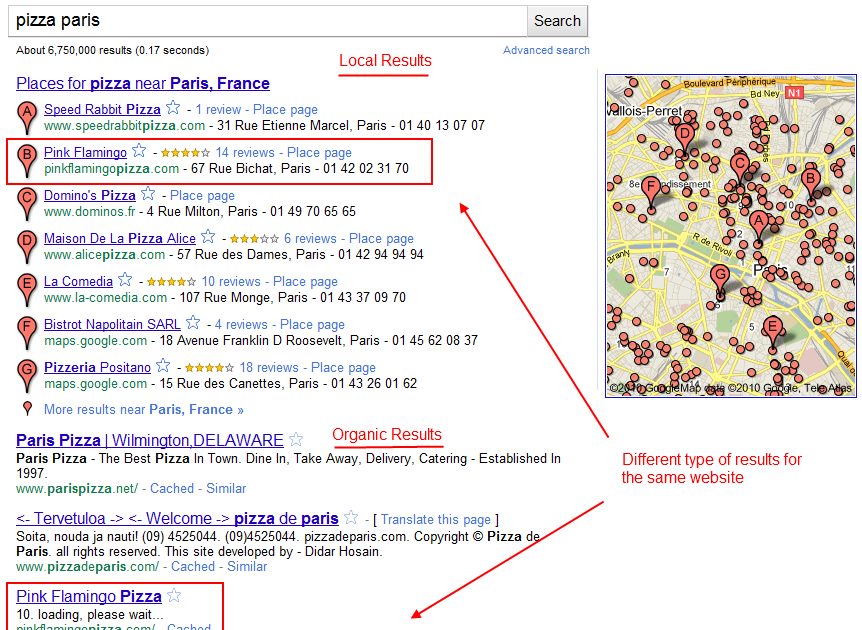Star the Pink Flamingo local result
This screenshot has height=630, width=862.
140,150
